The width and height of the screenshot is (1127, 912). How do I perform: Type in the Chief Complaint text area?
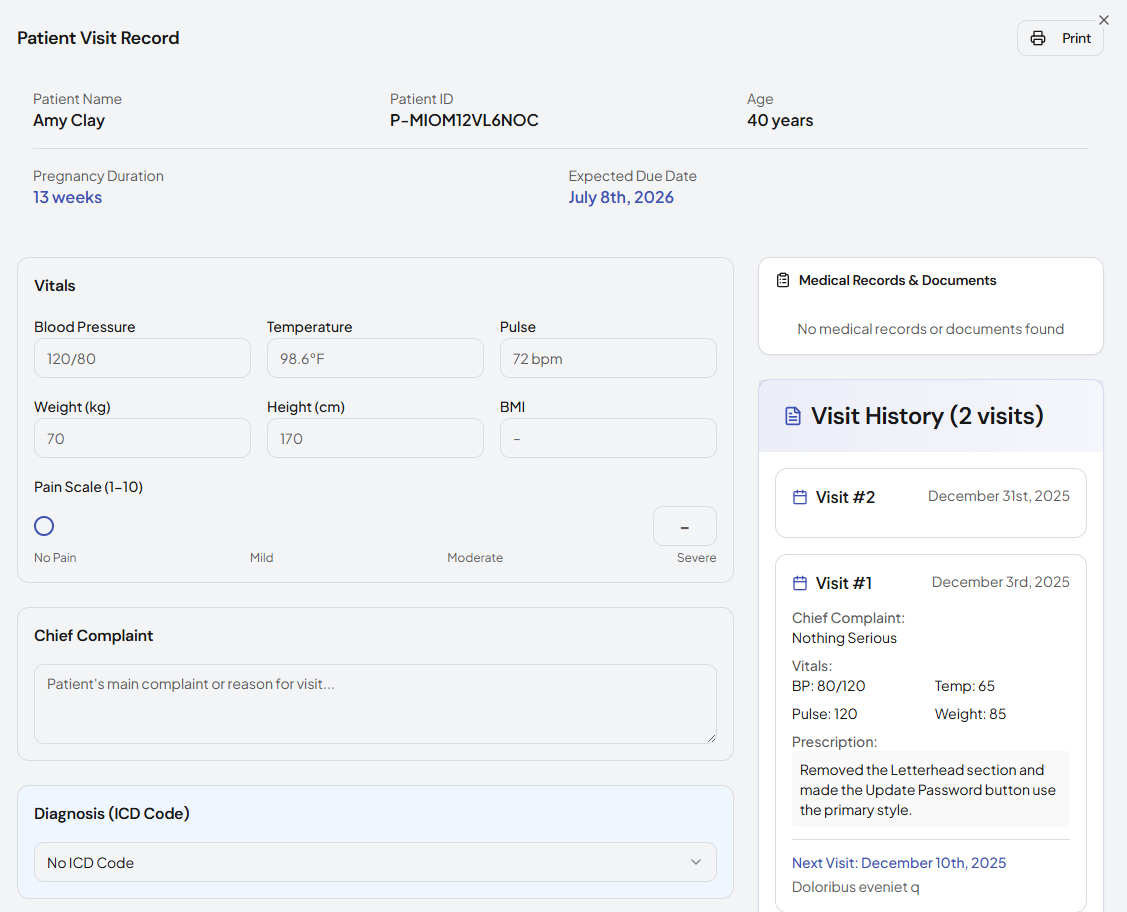375,704
